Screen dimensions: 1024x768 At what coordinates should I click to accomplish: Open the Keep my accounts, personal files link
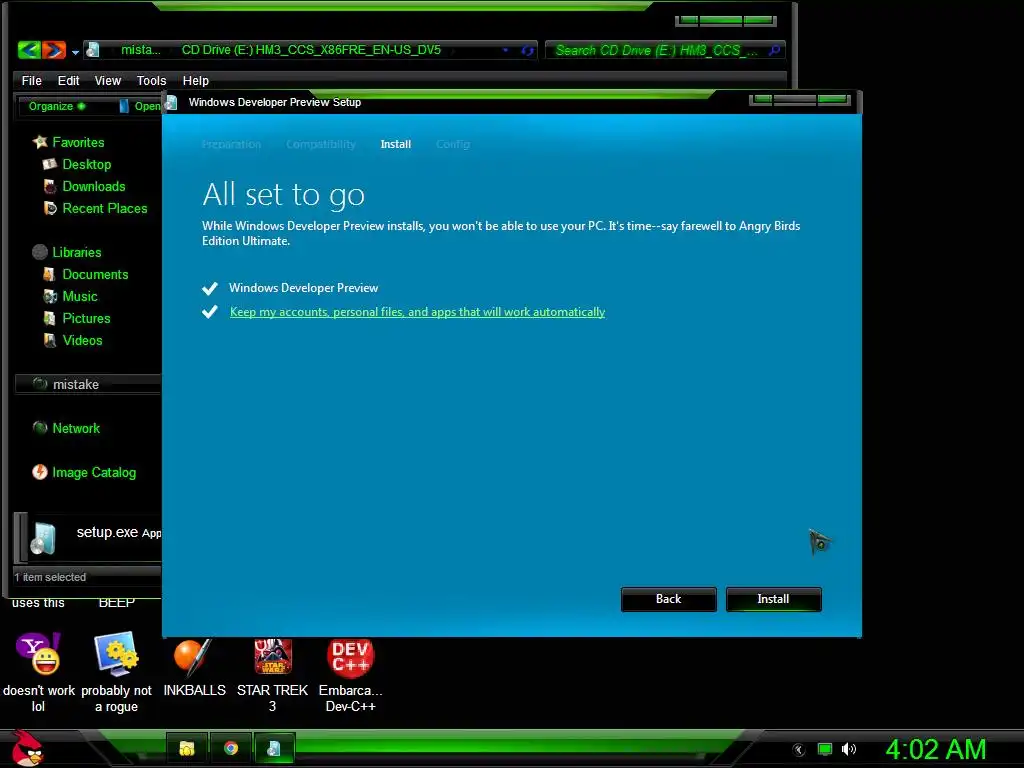pos(417,312)
